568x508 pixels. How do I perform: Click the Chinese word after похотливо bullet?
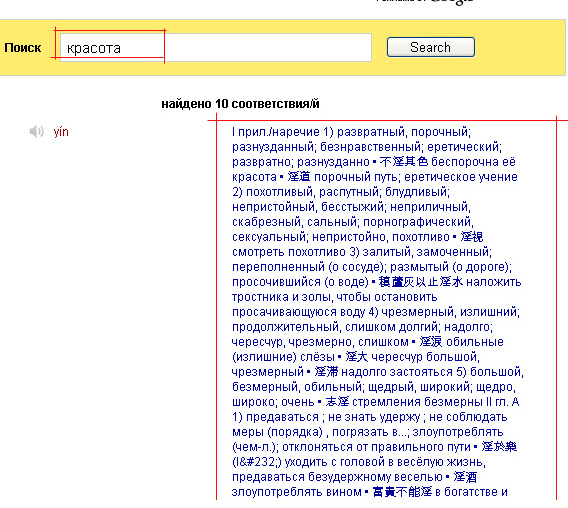(472, 237)
